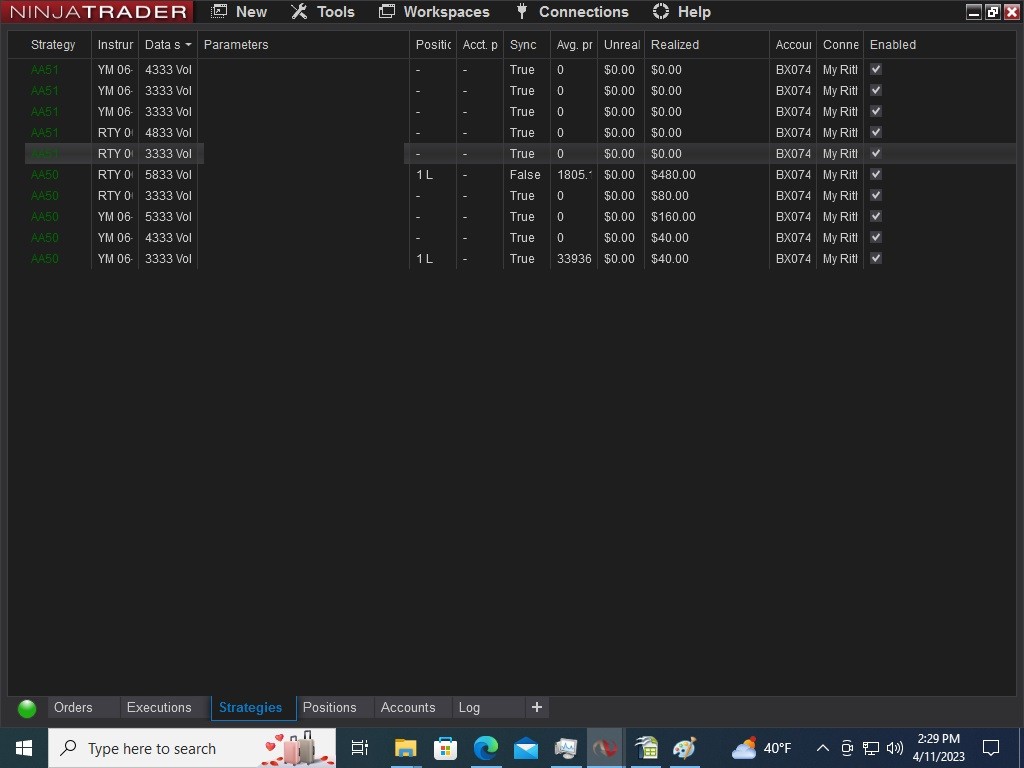This screenshot has width=1024, height=768.
Task: Sort by the Data series column header
Action: 168,44
